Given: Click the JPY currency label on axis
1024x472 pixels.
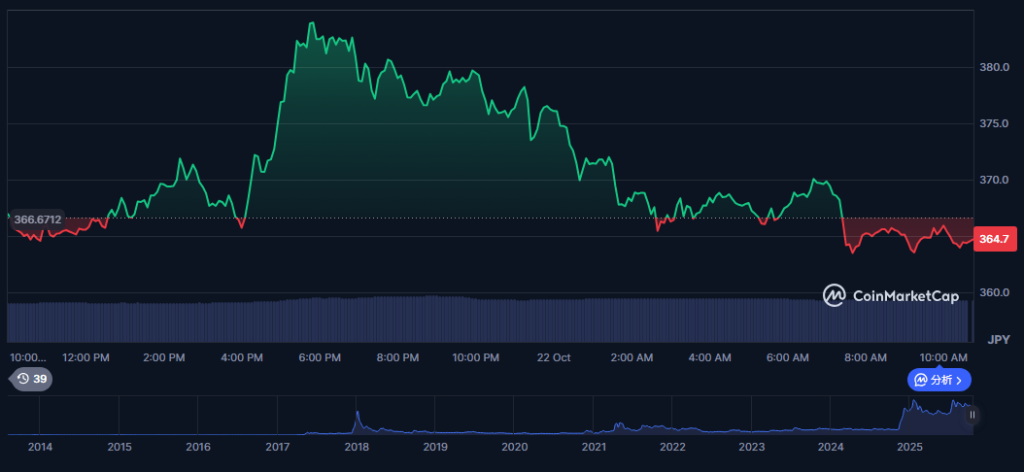Looking at the screenshot, I should pyautogui.click(x=997, y=341).
